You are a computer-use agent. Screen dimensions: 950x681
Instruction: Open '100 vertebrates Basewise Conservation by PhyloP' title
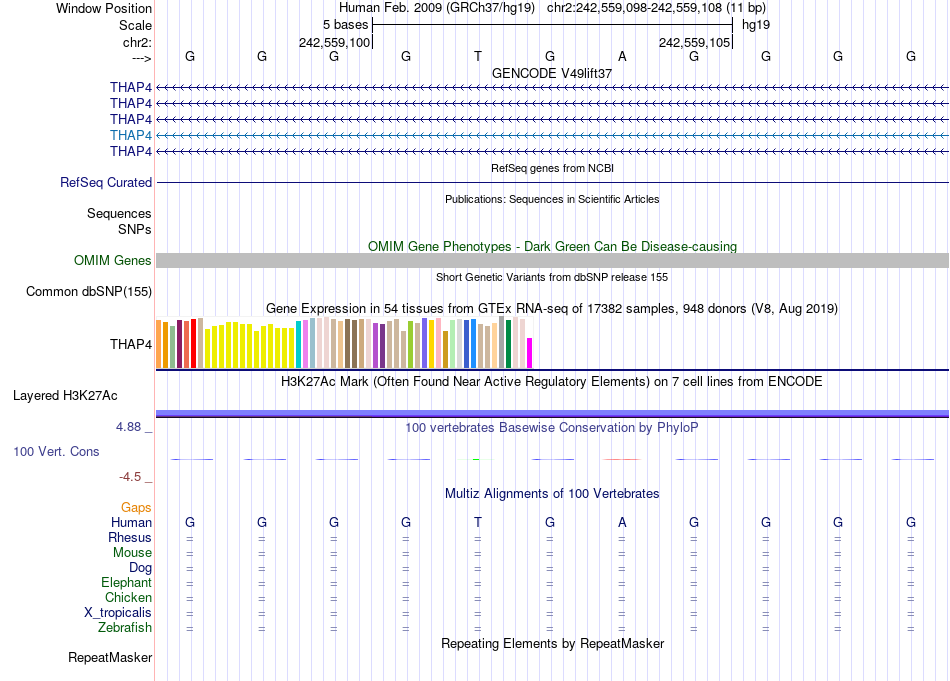coord(552,428)
